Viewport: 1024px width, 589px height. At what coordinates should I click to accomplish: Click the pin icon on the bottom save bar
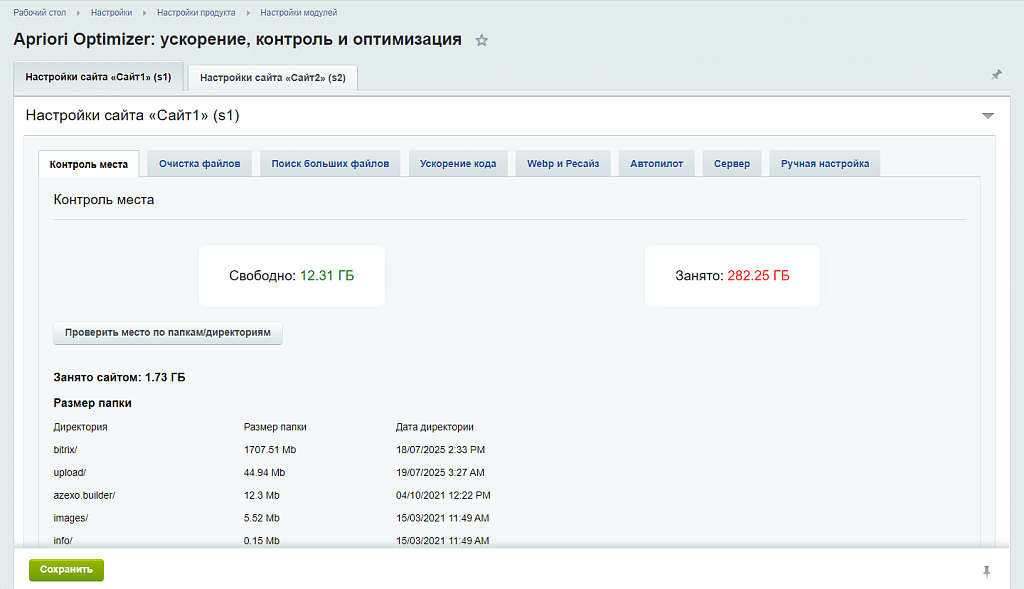pyautogui.click(x=986, y=569)
